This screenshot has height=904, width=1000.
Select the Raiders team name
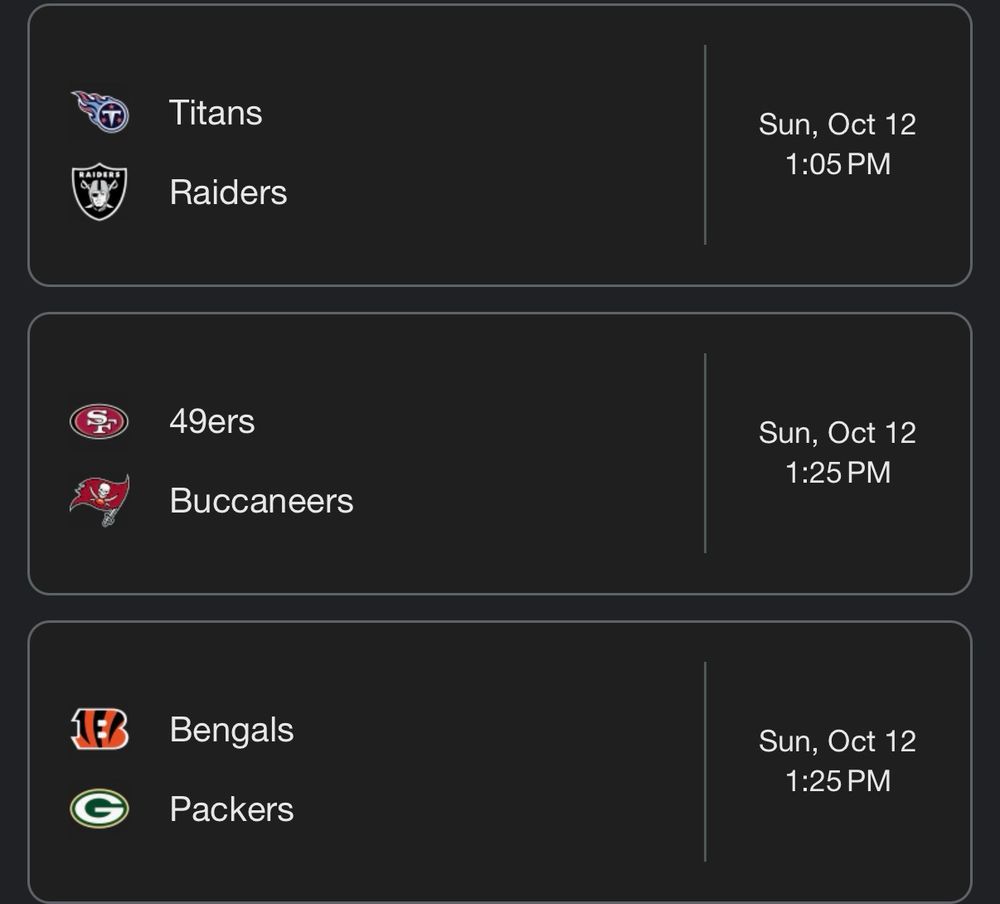(x=228, y=192)
